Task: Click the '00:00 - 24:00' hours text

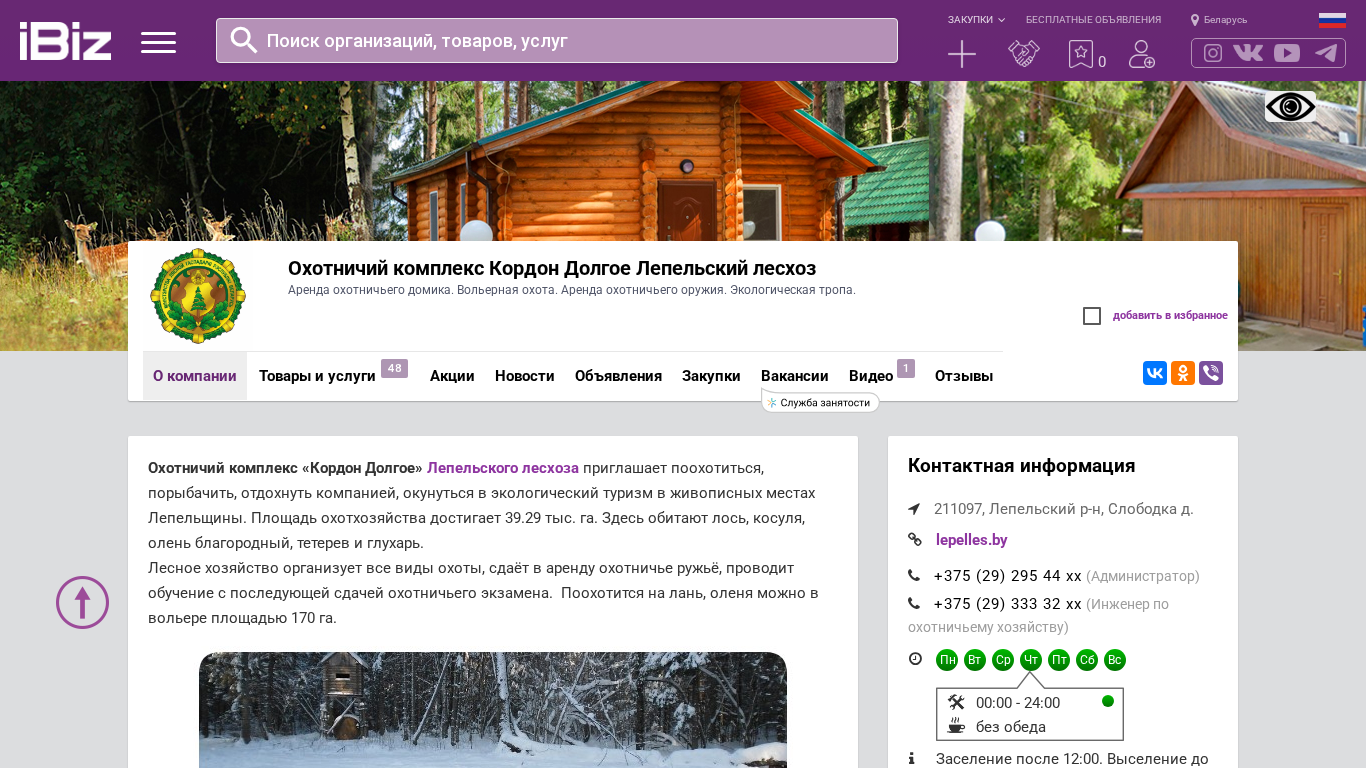Action: point(1018,703)
